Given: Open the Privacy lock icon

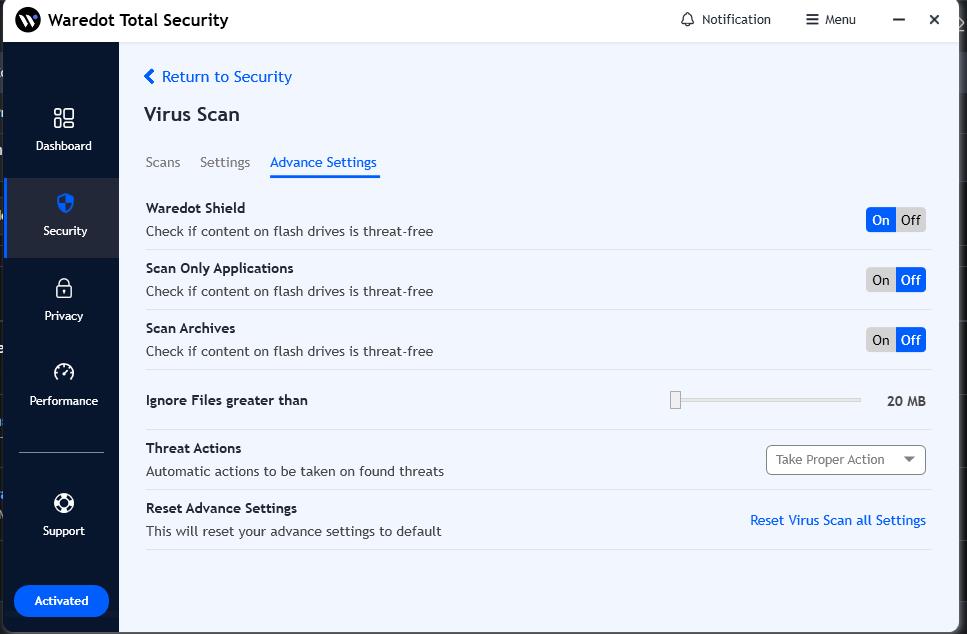Looking at the screenshot, I should pyautogui.click(x=64, y=289).
